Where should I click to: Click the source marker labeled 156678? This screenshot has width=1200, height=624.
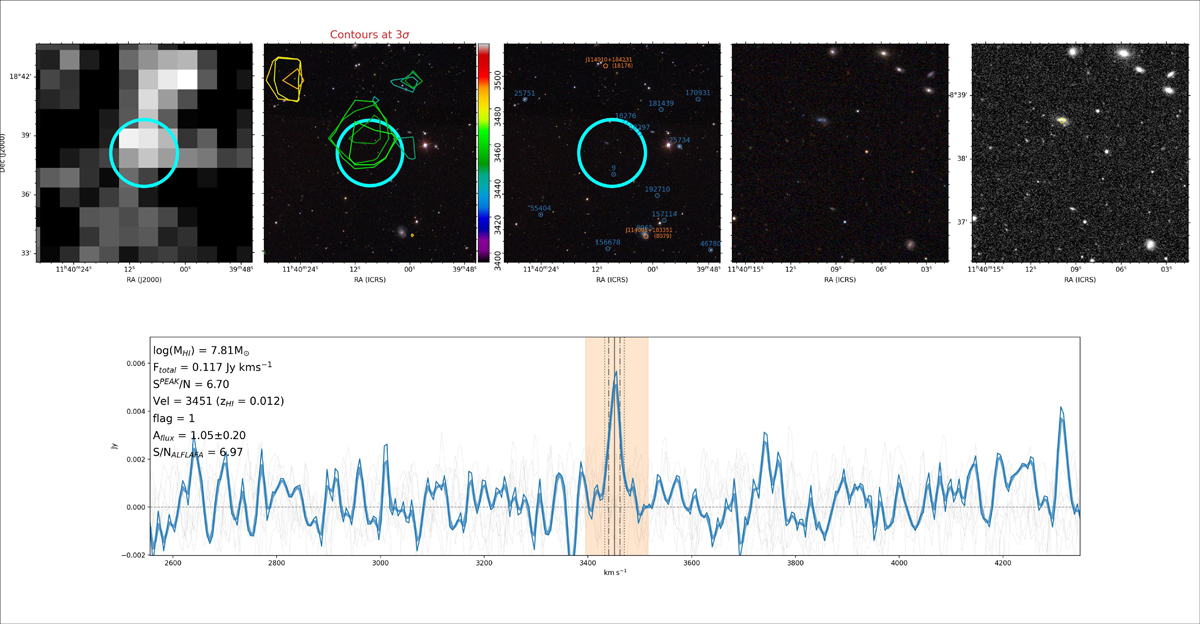607,249
